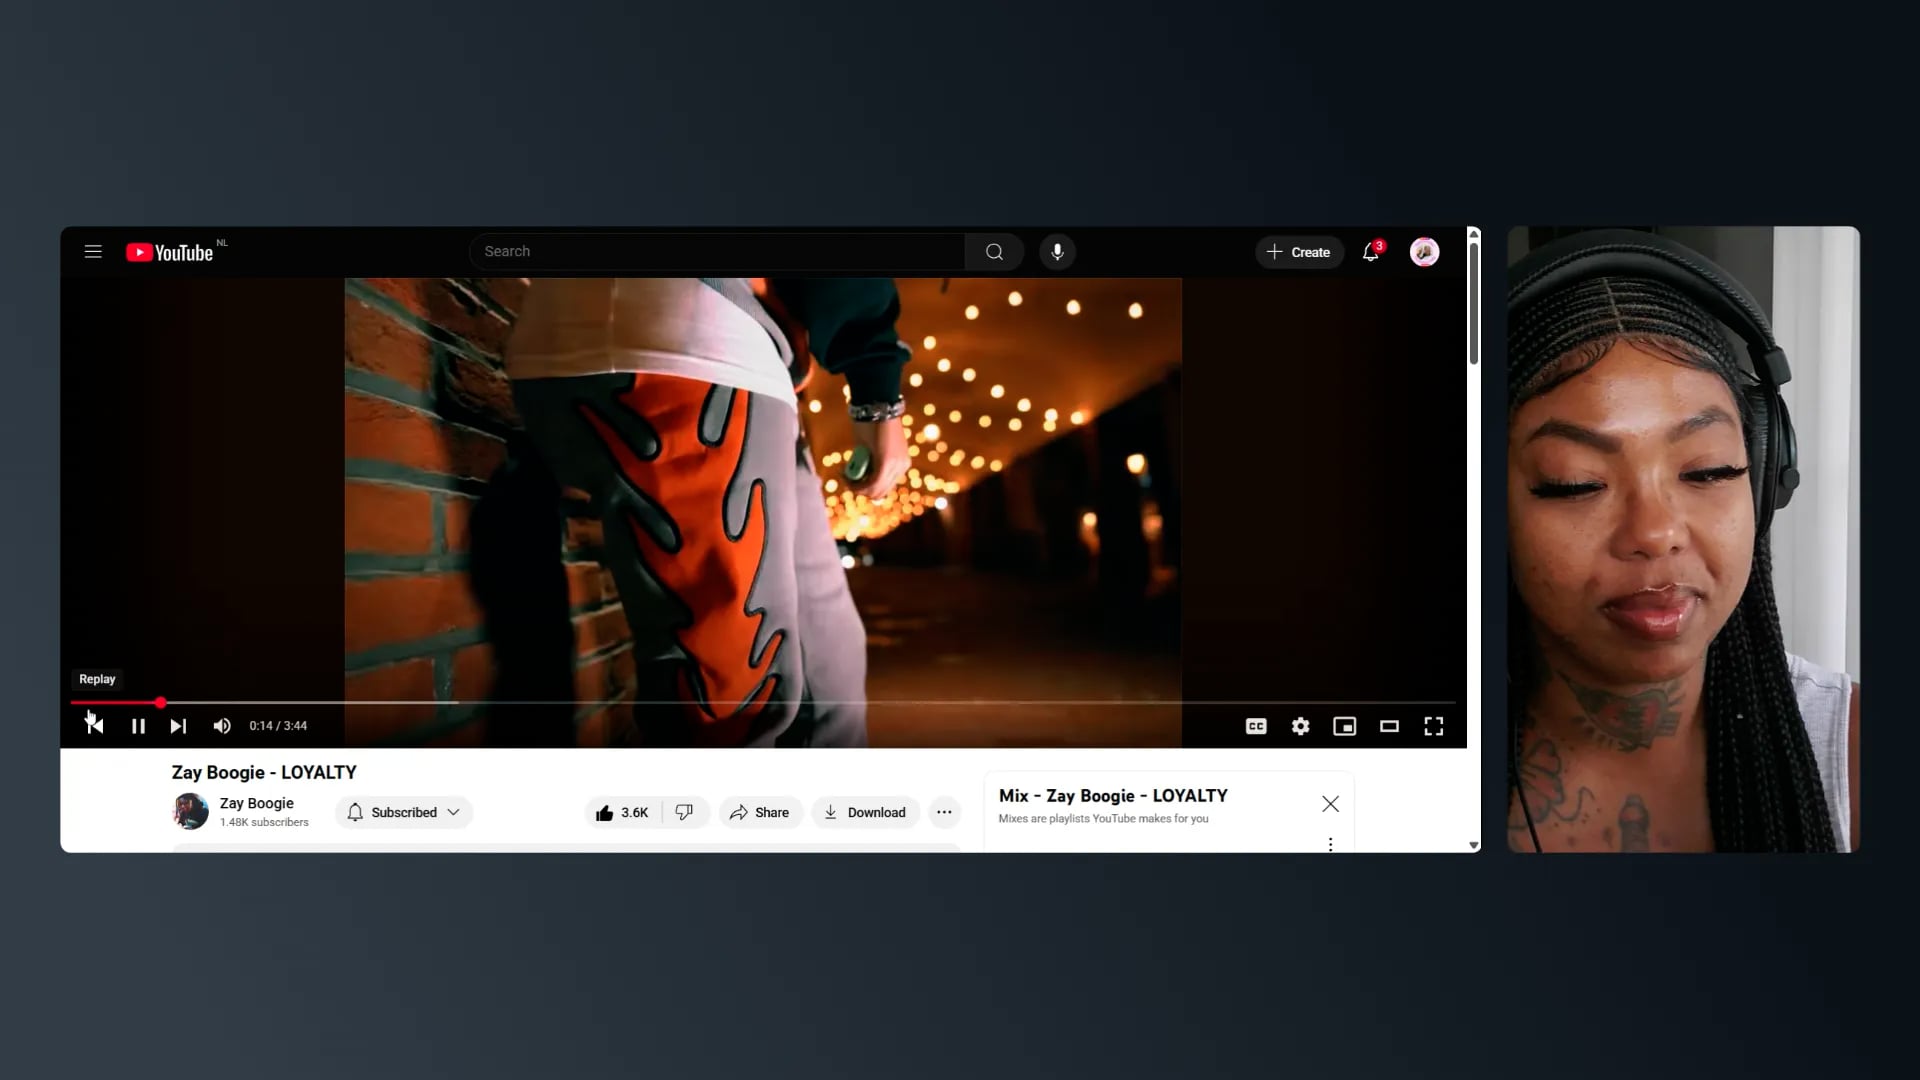
Task: Enter fullscreen mode
Action: (x=1434, y=726)
